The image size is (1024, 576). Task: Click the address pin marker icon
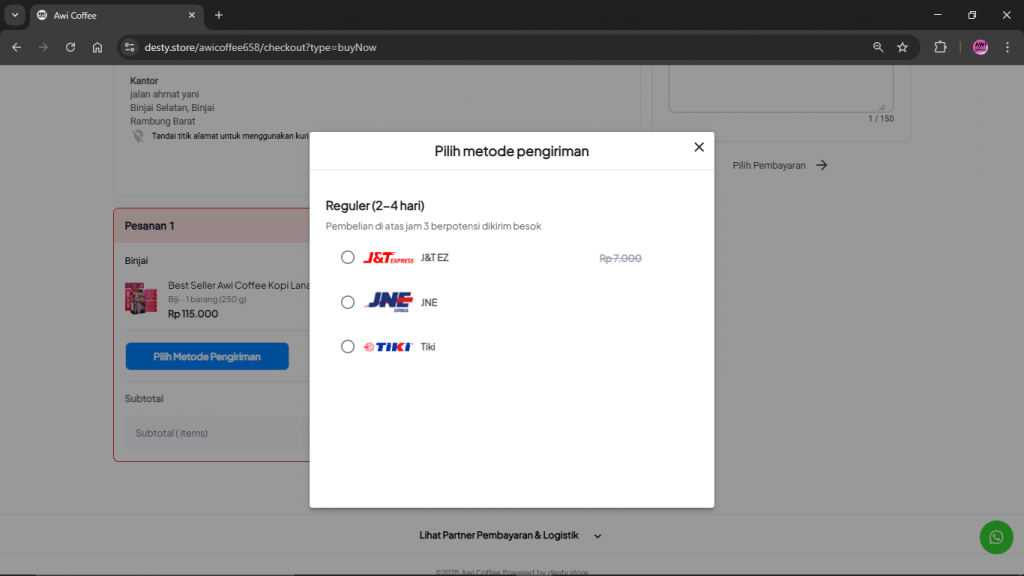pyautogui.click(x=138, y=136)
